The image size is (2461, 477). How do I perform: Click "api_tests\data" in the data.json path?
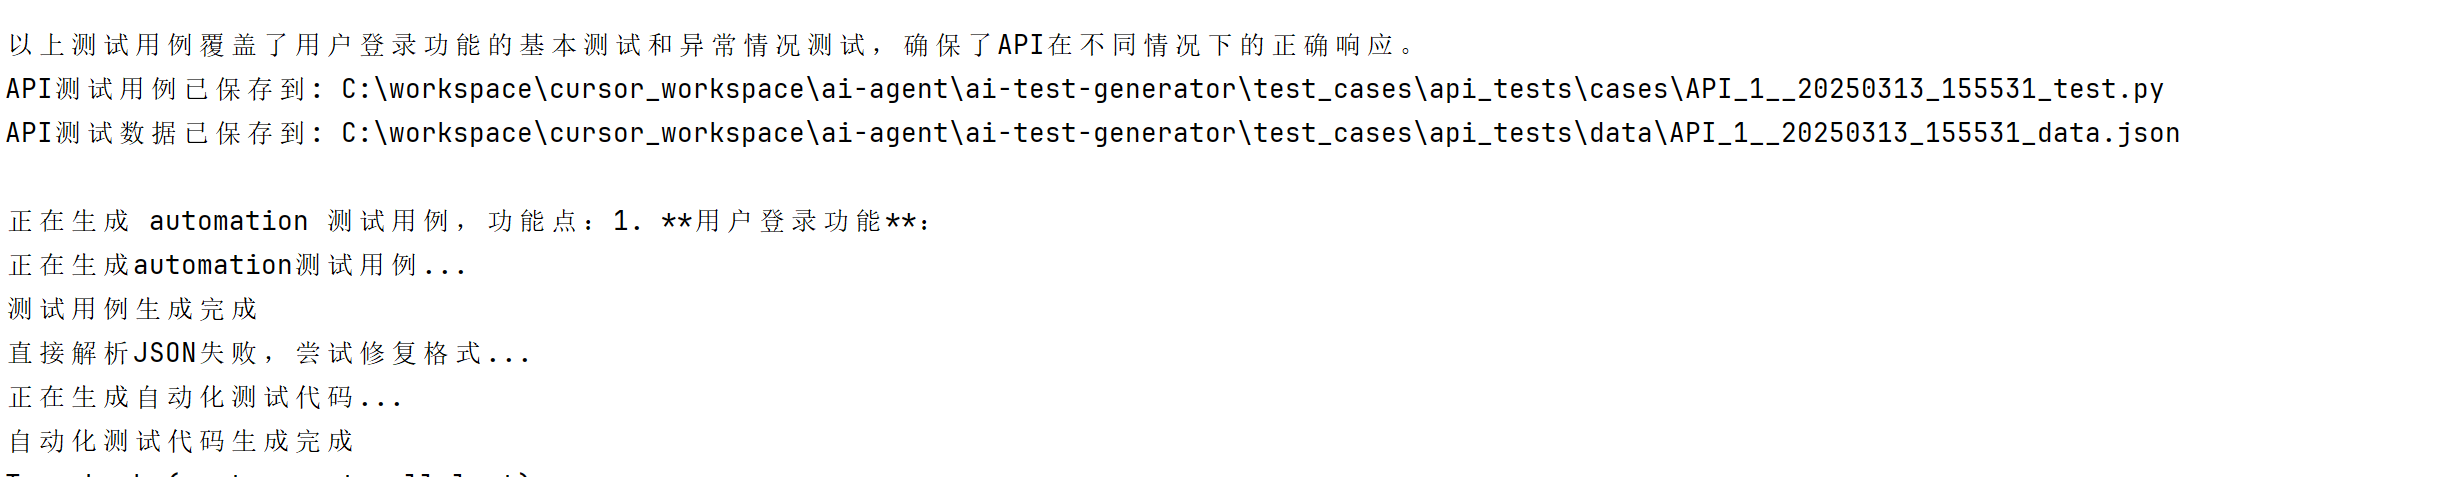(x=1540, y=134)
